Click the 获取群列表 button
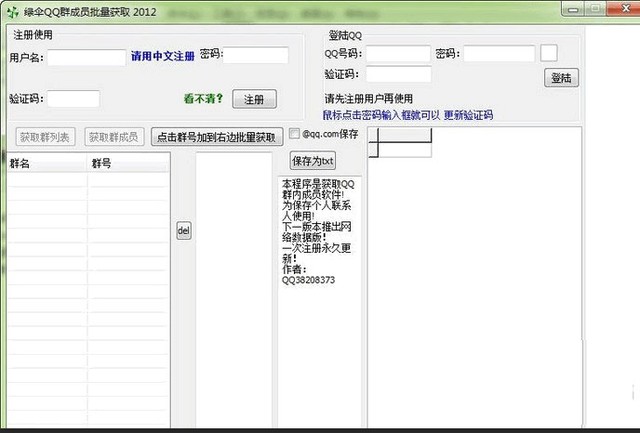Screen dimensions: 640x433 click(45, 137)
